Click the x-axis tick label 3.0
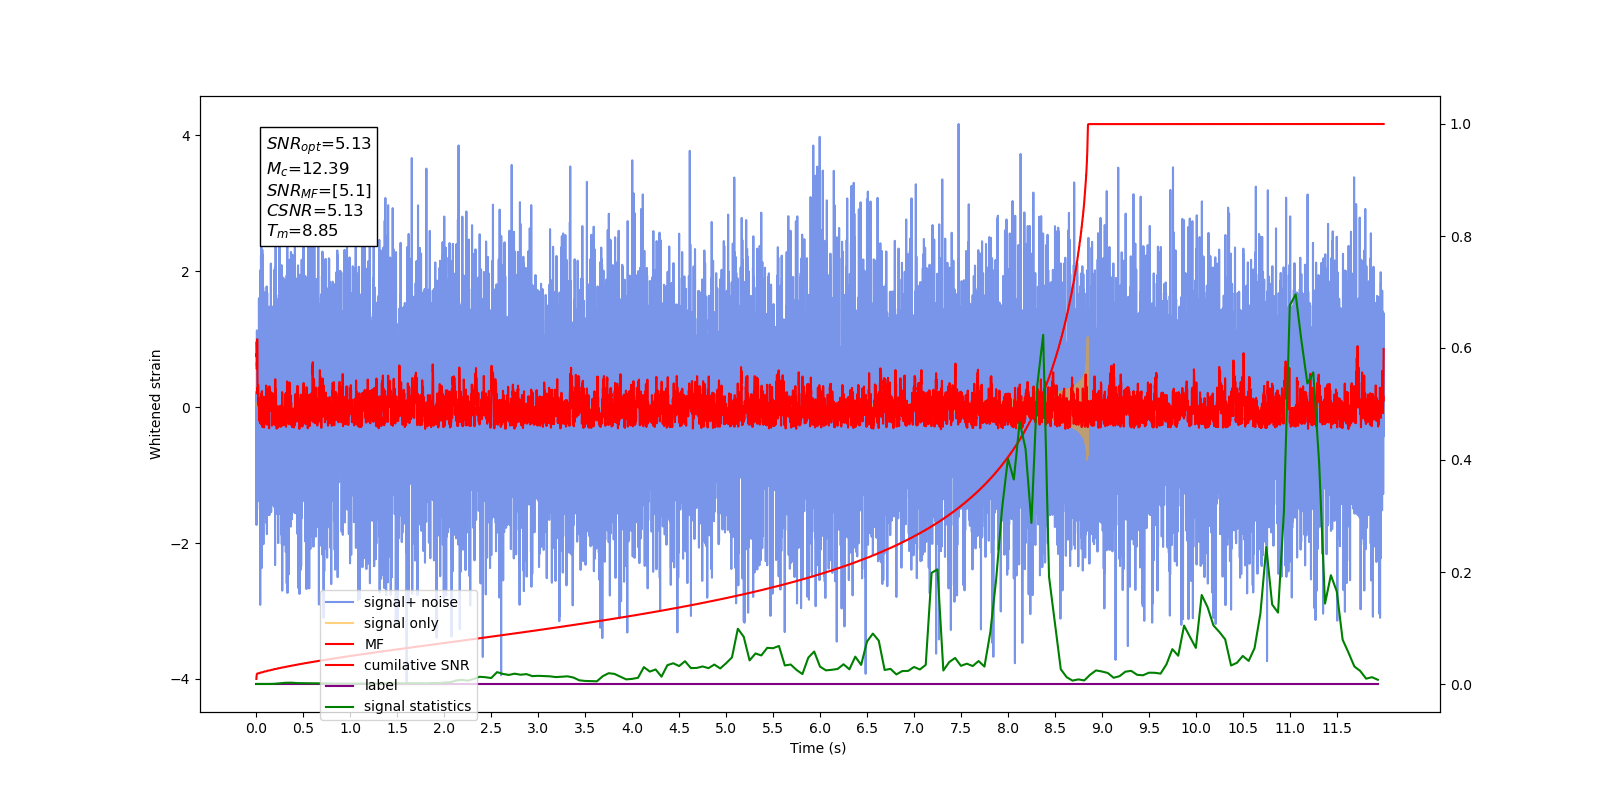Image resolution: width=1600 pixels, height=800 pixels. point(538,728)
